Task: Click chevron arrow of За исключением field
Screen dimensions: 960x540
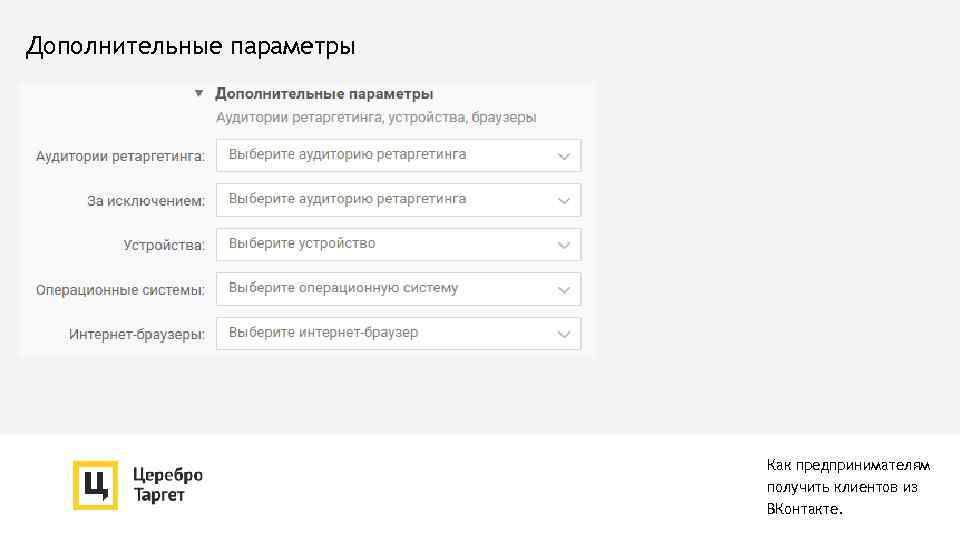Action: [564, 200]
